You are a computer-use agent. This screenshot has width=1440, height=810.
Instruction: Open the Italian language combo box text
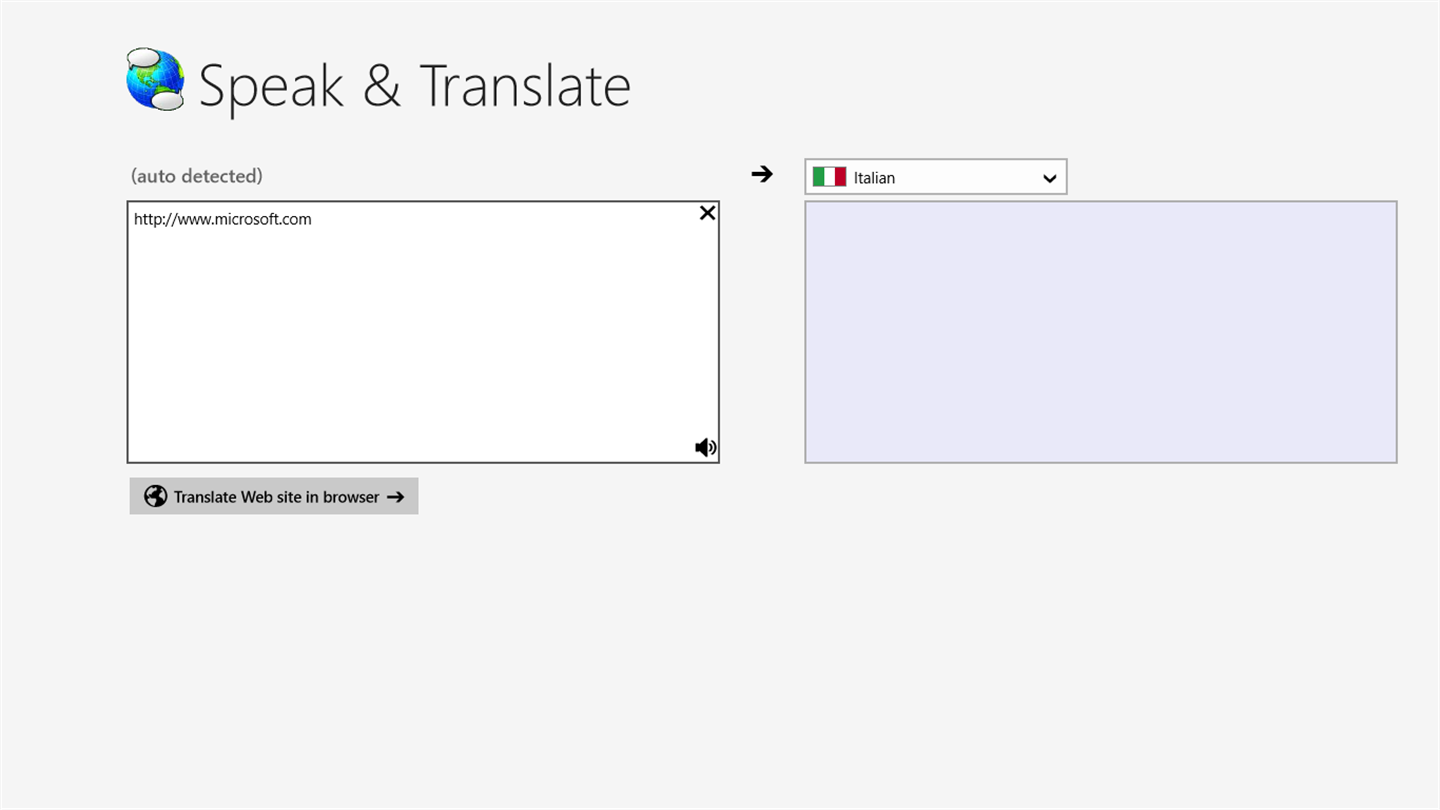(874, 178)
